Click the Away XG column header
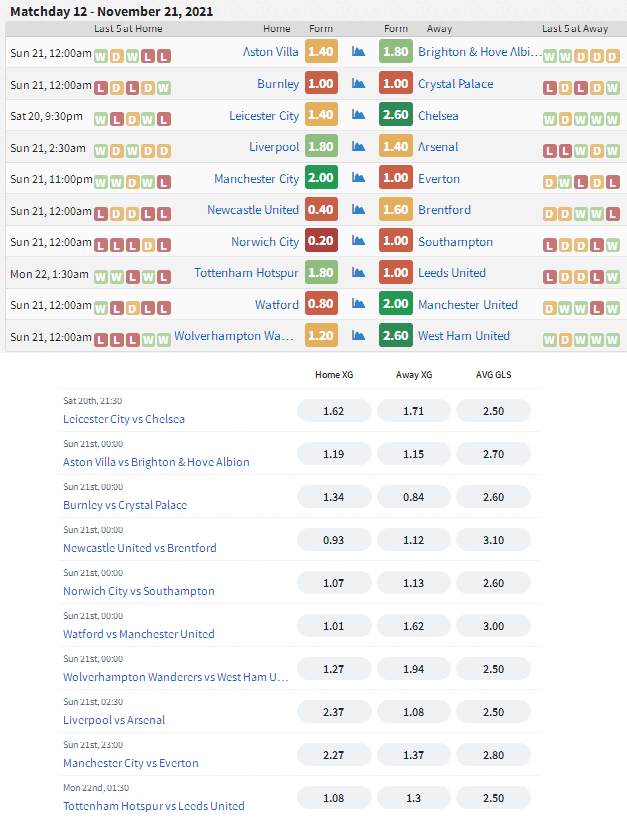The image size is (627, 820). 414,374
